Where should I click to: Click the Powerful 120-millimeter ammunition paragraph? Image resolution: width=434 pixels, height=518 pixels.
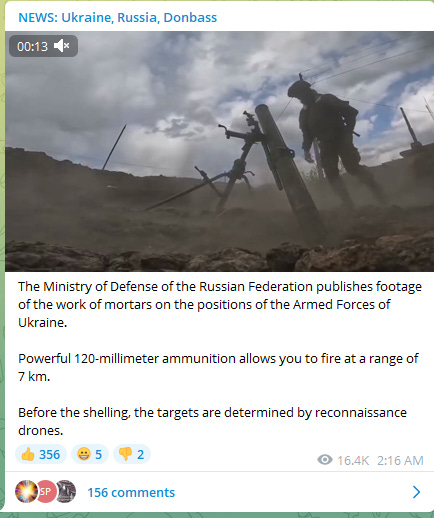pyautogui.click(x=218, y=367)
